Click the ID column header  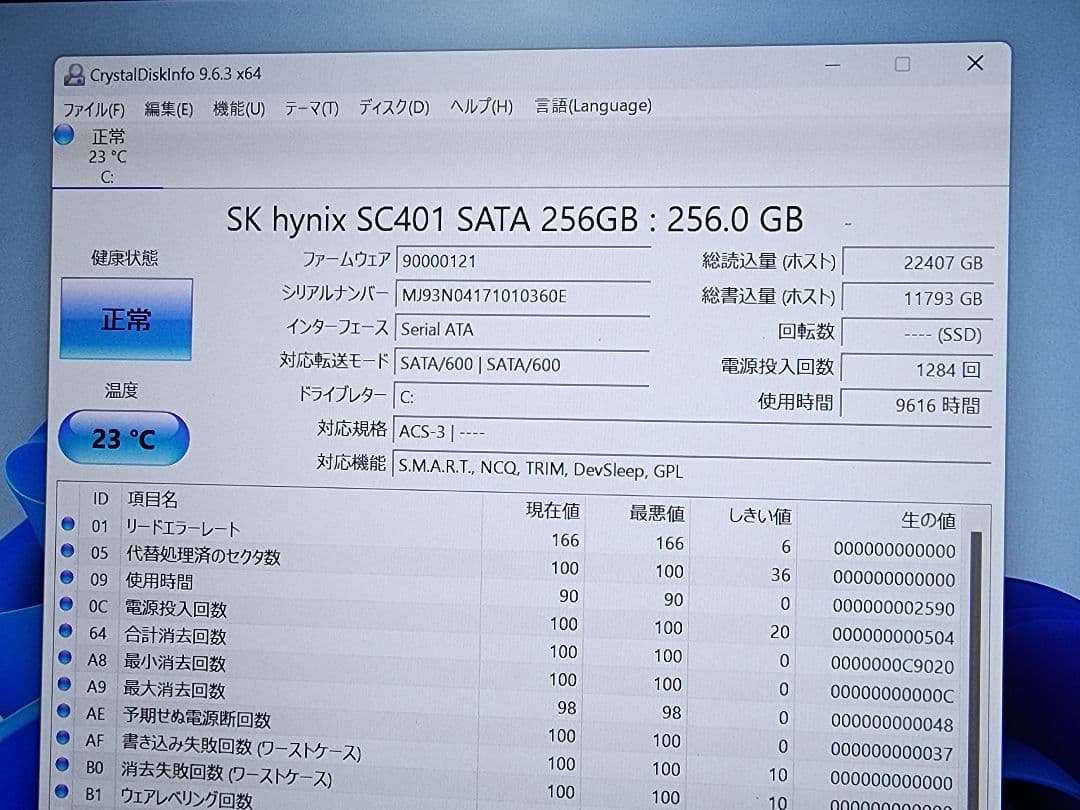[x=101, y=498]
